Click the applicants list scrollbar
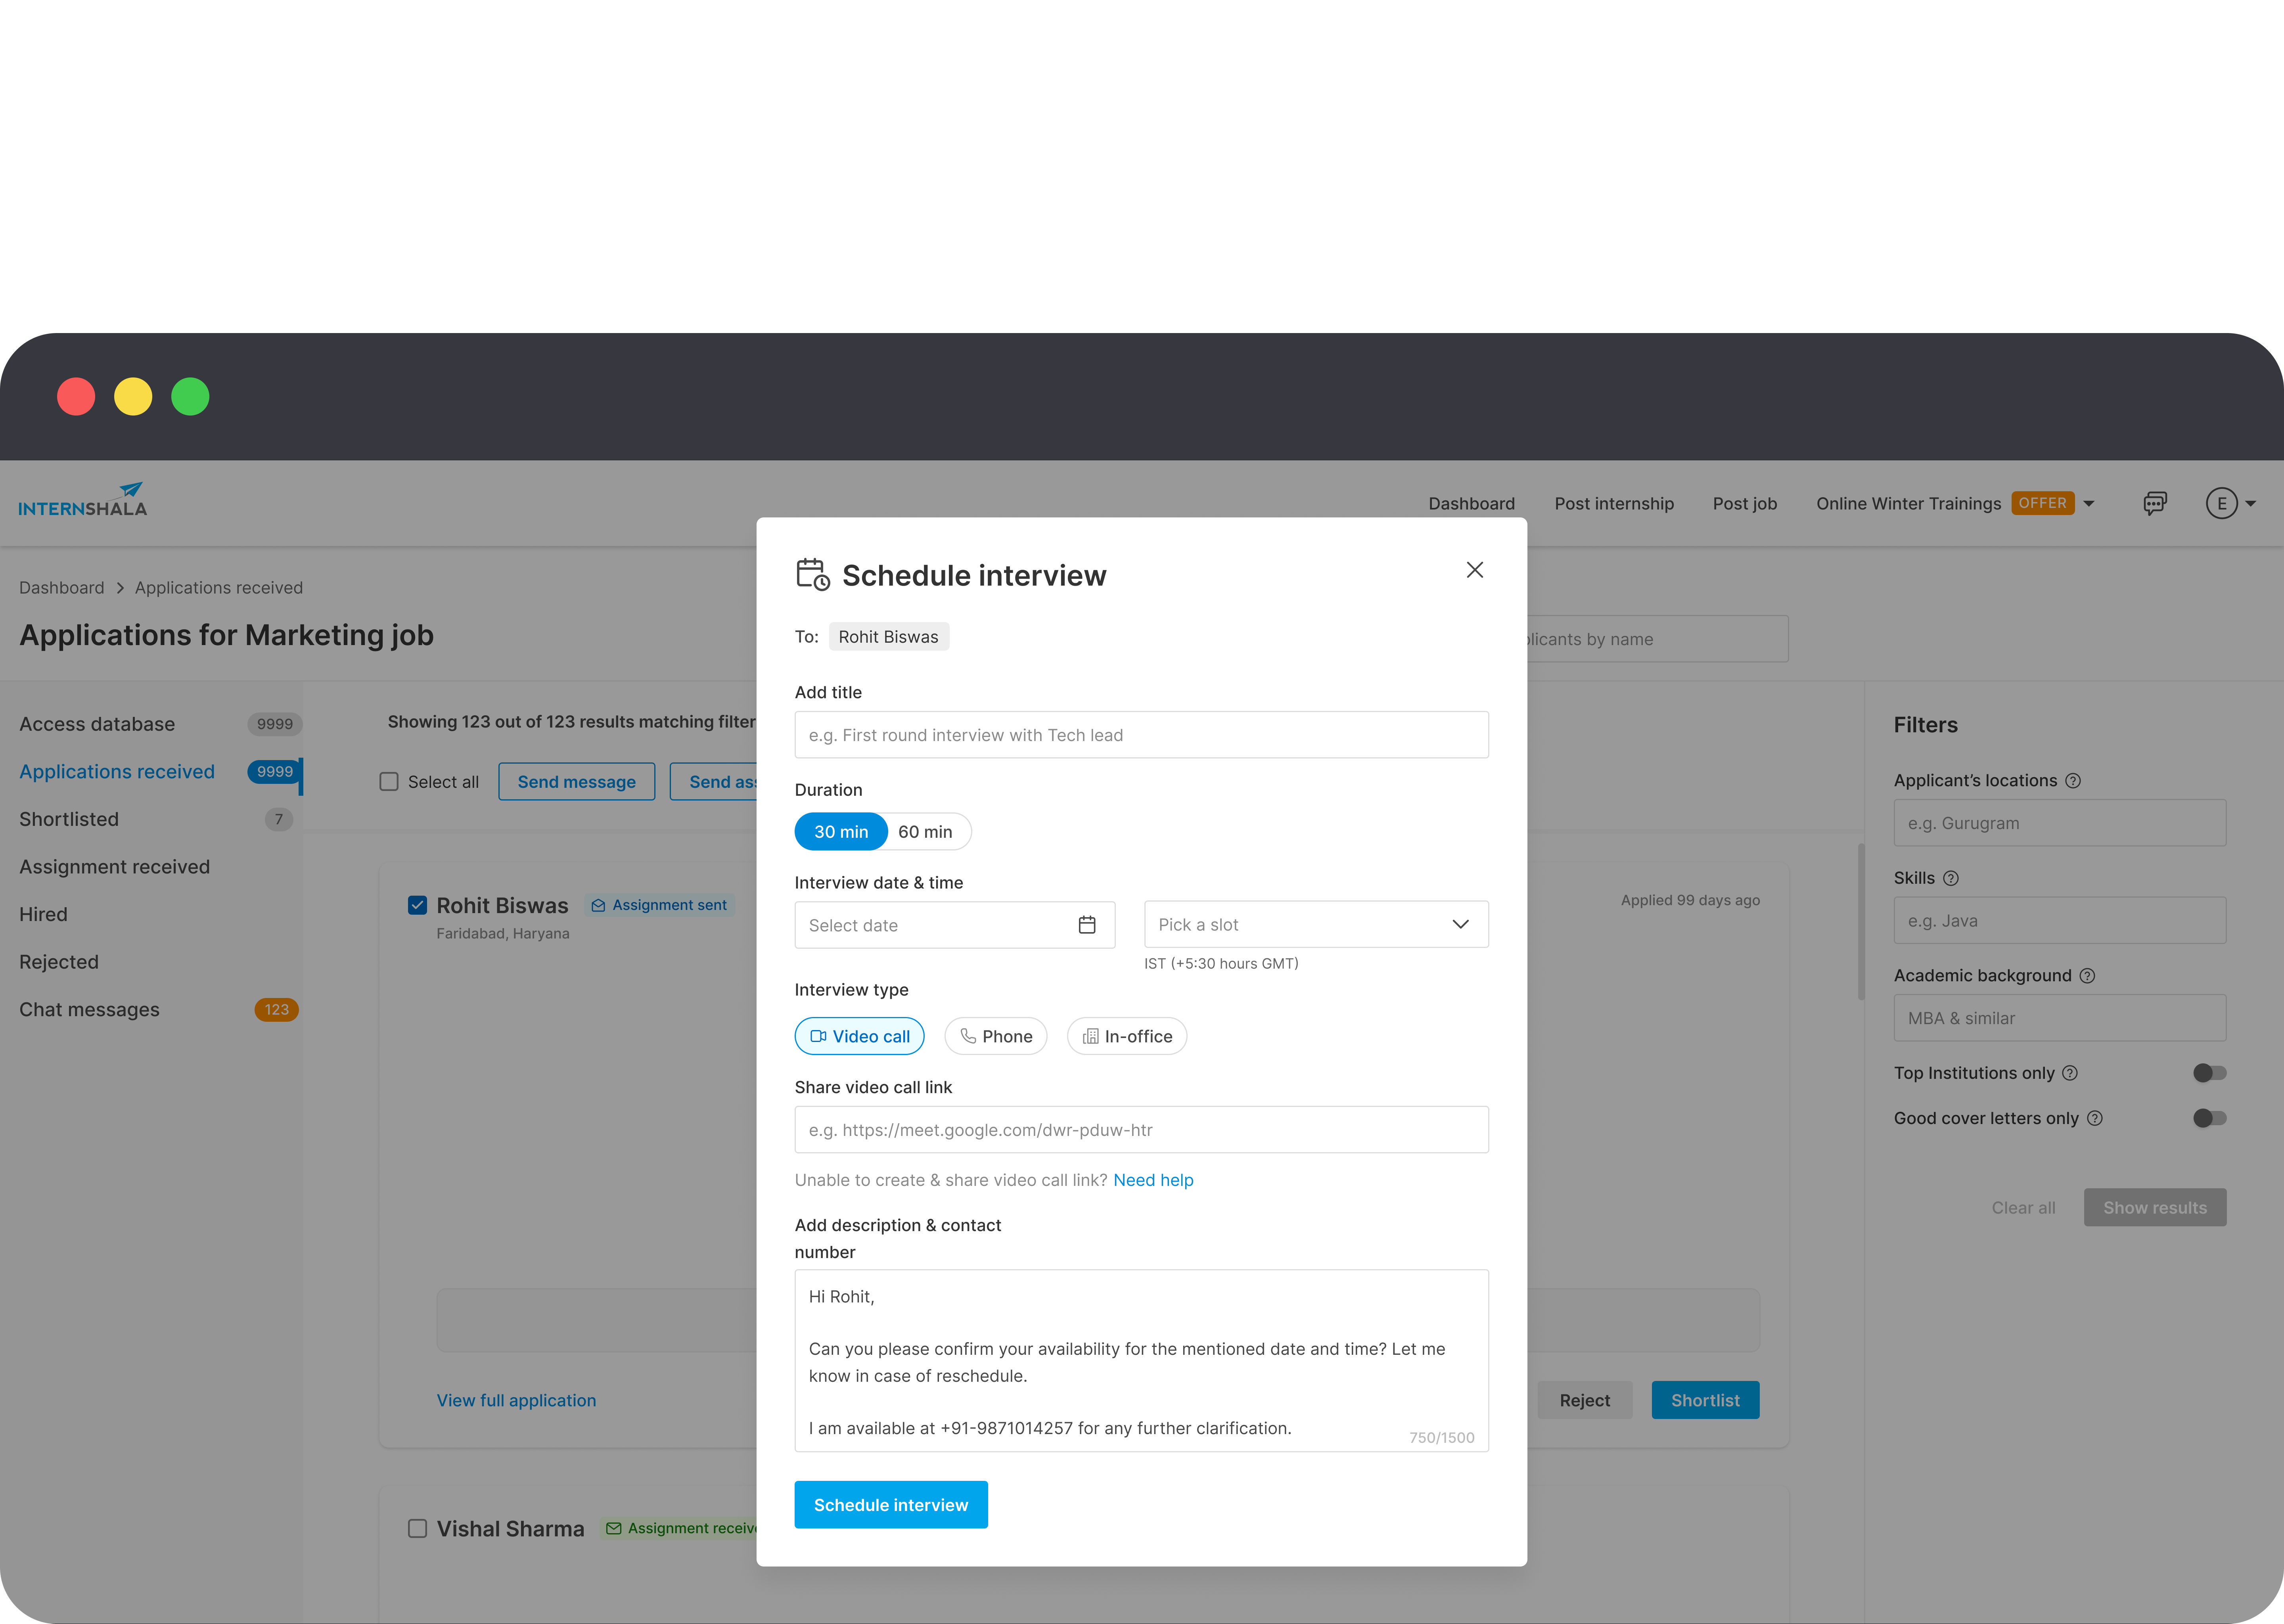The width and height of the screenshot is (2284, 1624). click(x=1861, y=921)
